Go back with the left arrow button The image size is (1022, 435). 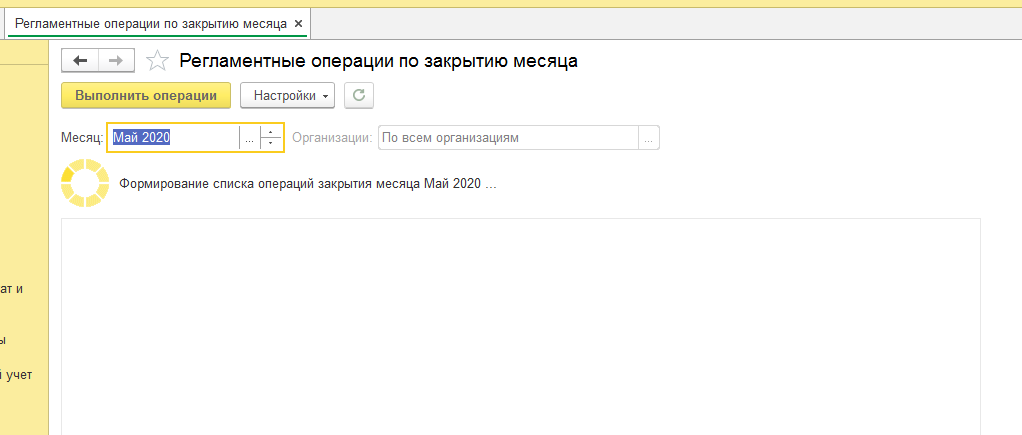pyautogui.click(x=80, y=61)
